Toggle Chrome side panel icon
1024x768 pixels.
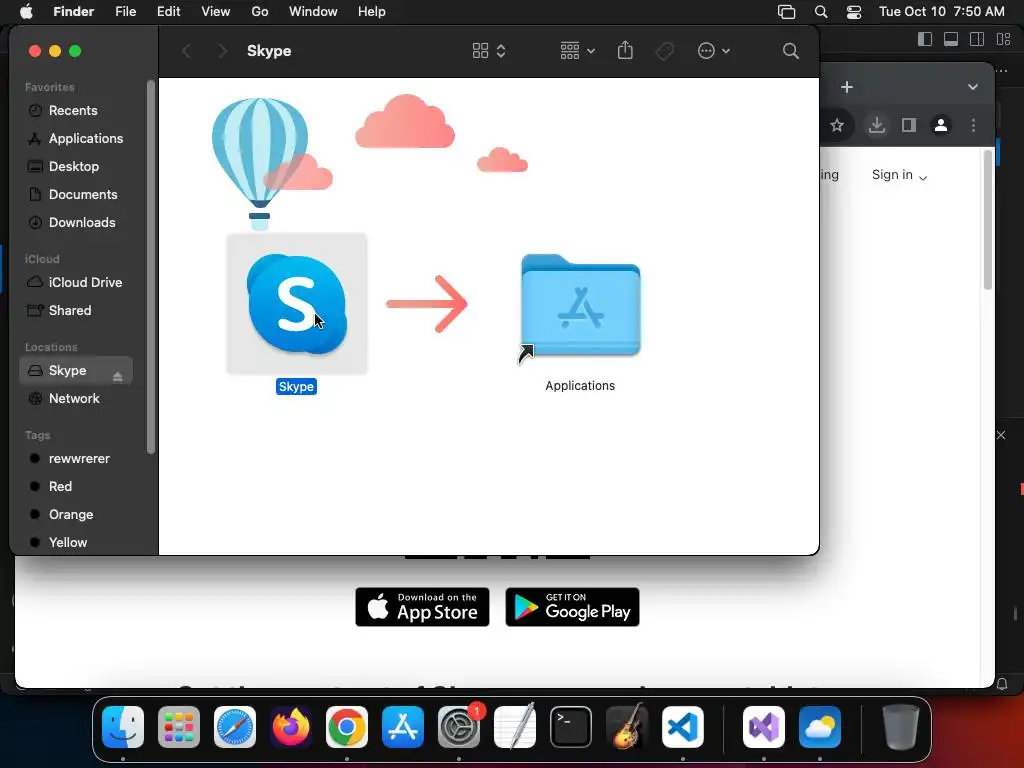[909, 125]
